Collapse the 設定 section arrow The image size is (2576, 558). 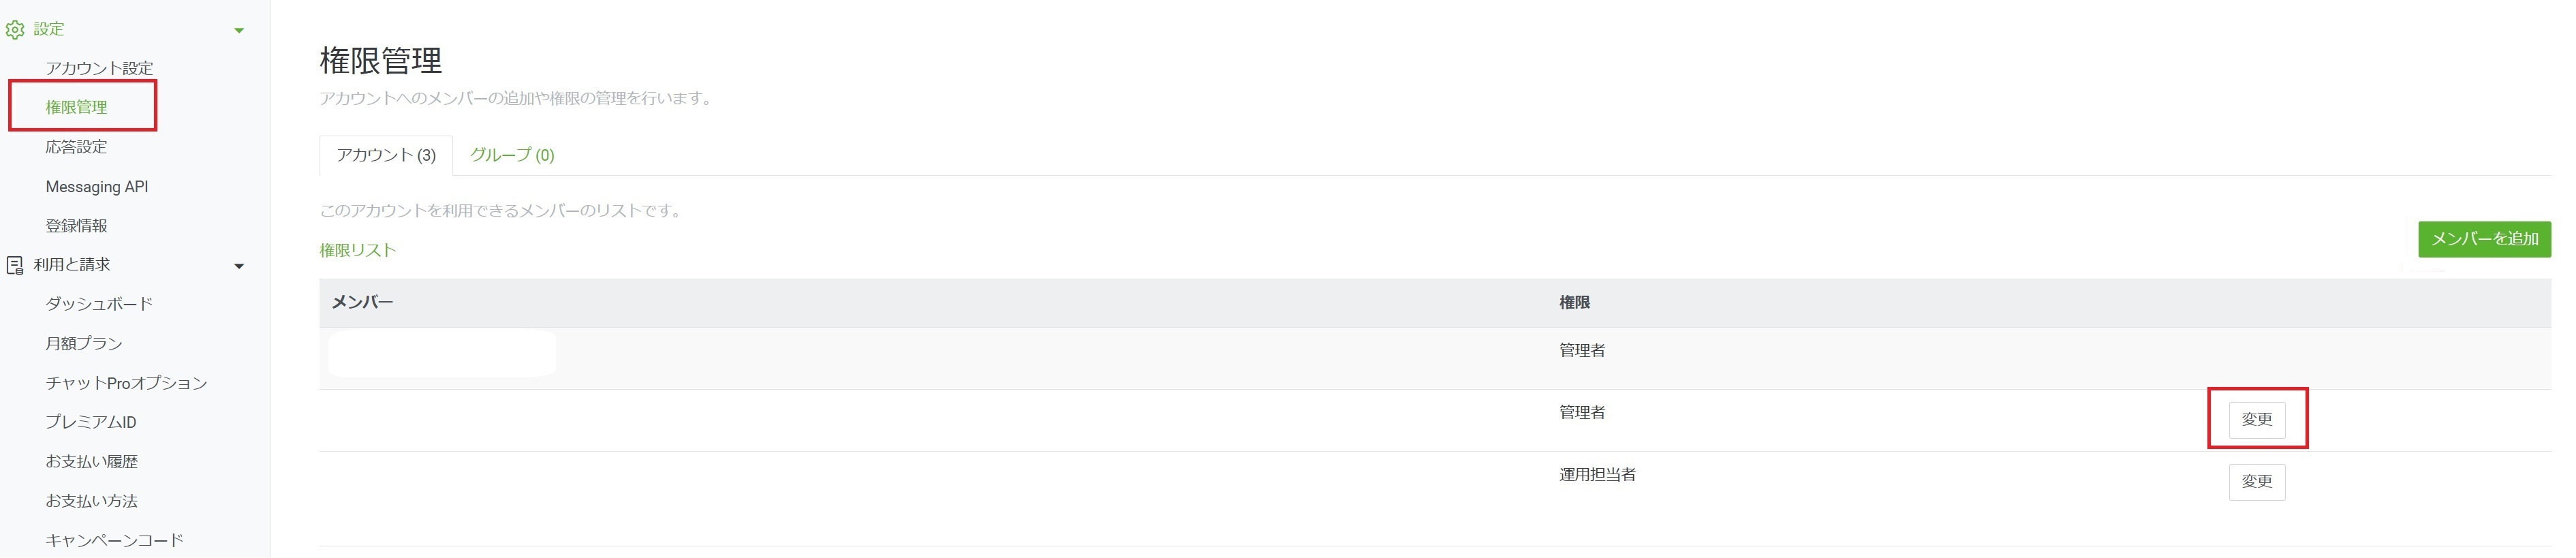coord(239,31)
